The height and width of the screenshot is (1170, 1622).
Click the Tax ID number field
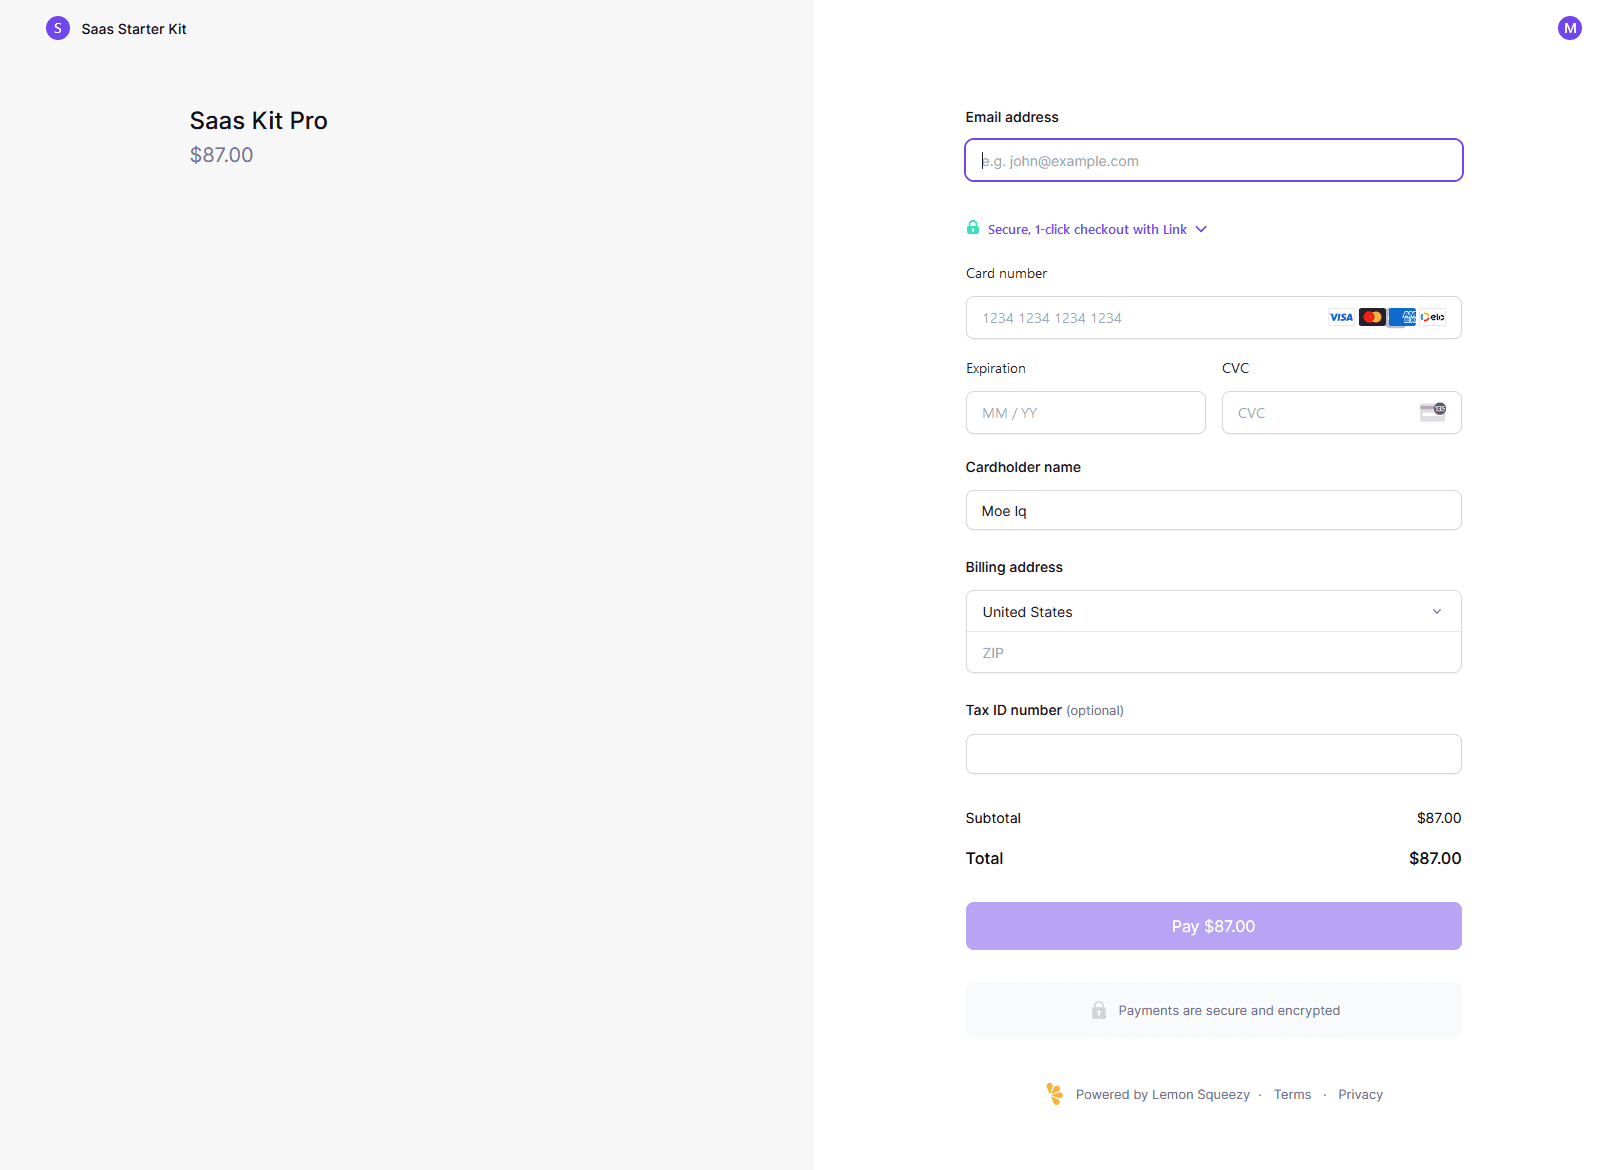(1212, 754)
